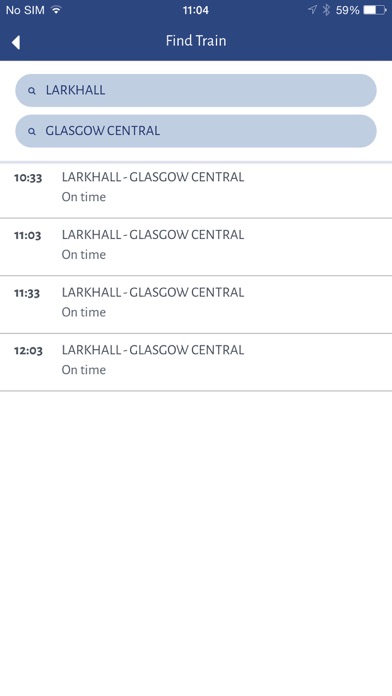
Task: Tap the 11:04 clock in status bar
Action: pyautogui.click(x=196, y=10)
